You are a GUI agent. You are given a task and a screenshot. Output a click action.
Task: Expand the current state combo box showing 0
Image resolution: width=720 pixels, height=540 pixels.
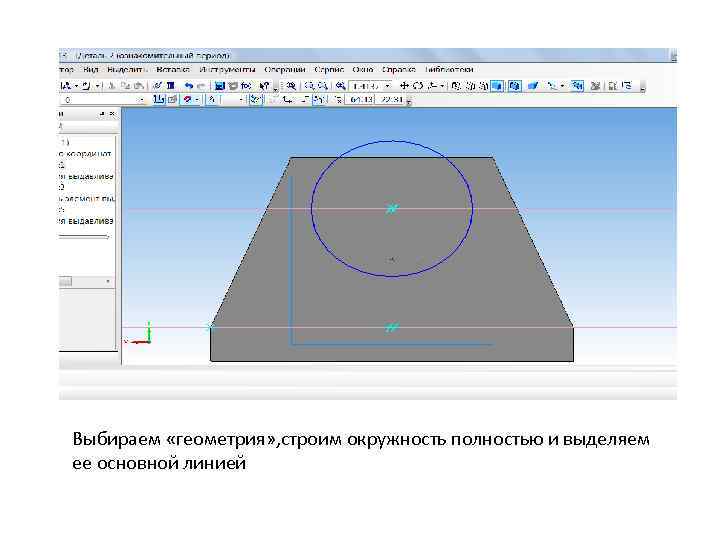click(x=141, y=100)
